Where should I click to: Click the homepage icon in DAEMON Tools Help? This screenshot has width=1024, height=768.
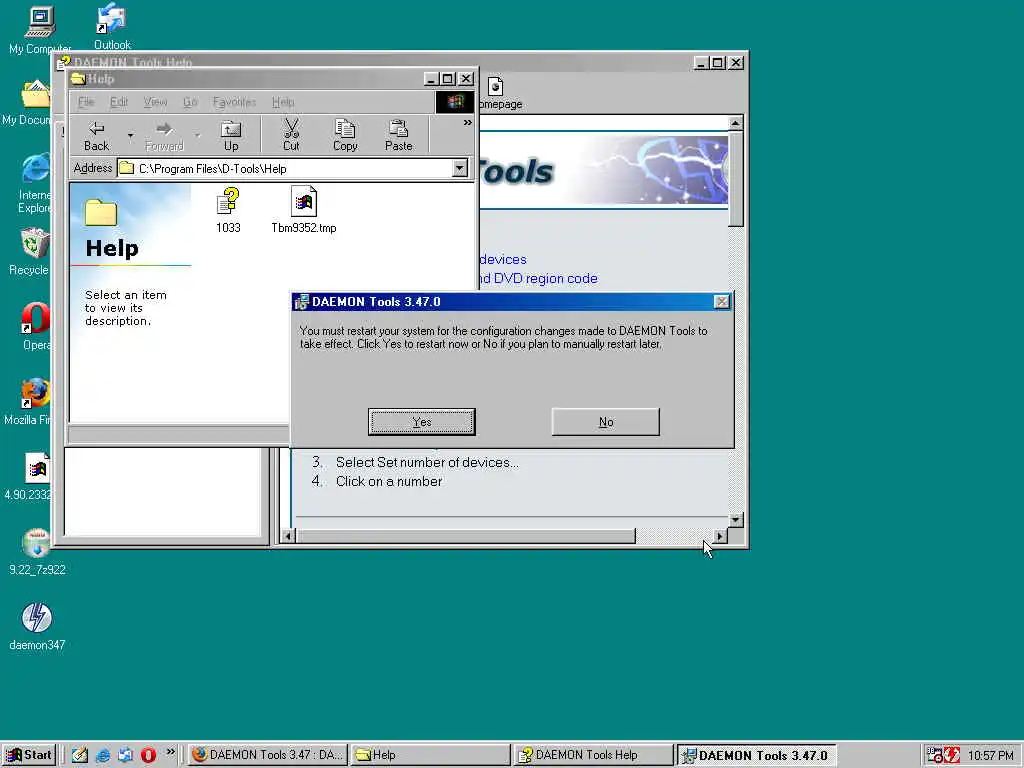coord(496,87)
